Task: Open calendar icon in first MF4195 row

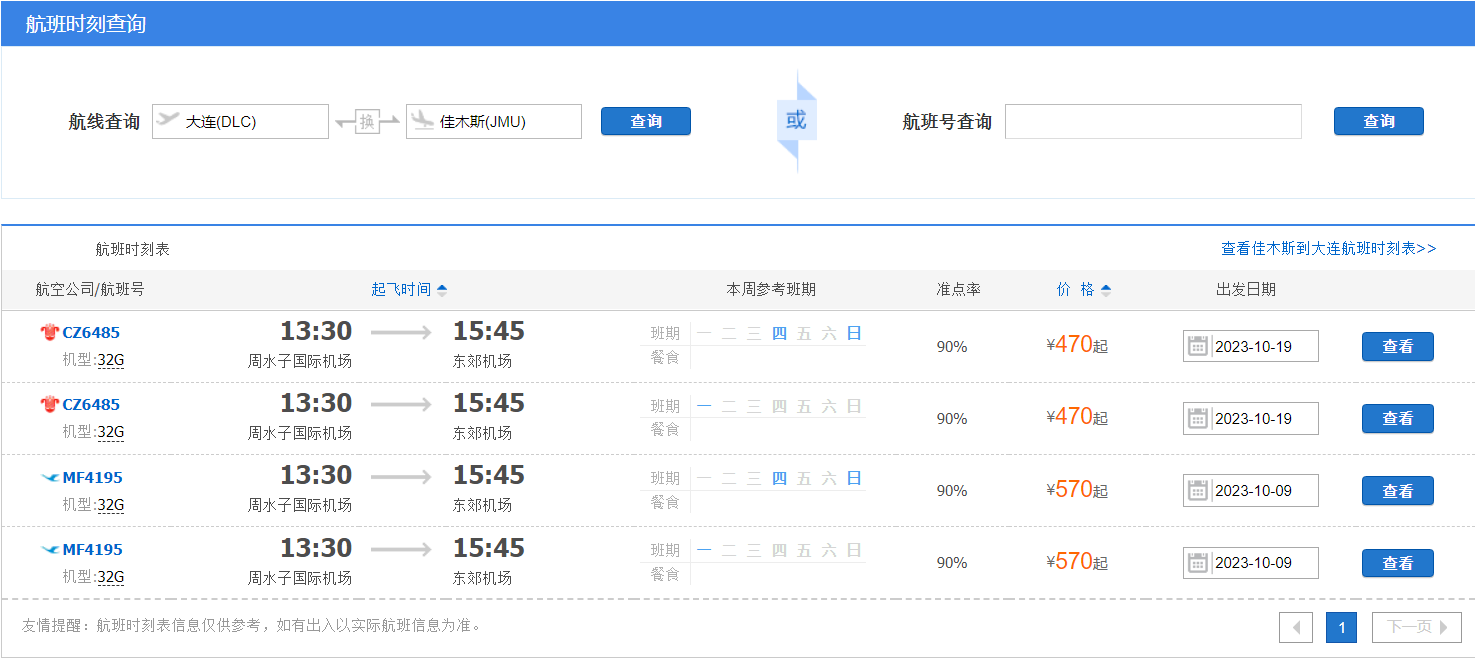Action: coord(1197,490)
